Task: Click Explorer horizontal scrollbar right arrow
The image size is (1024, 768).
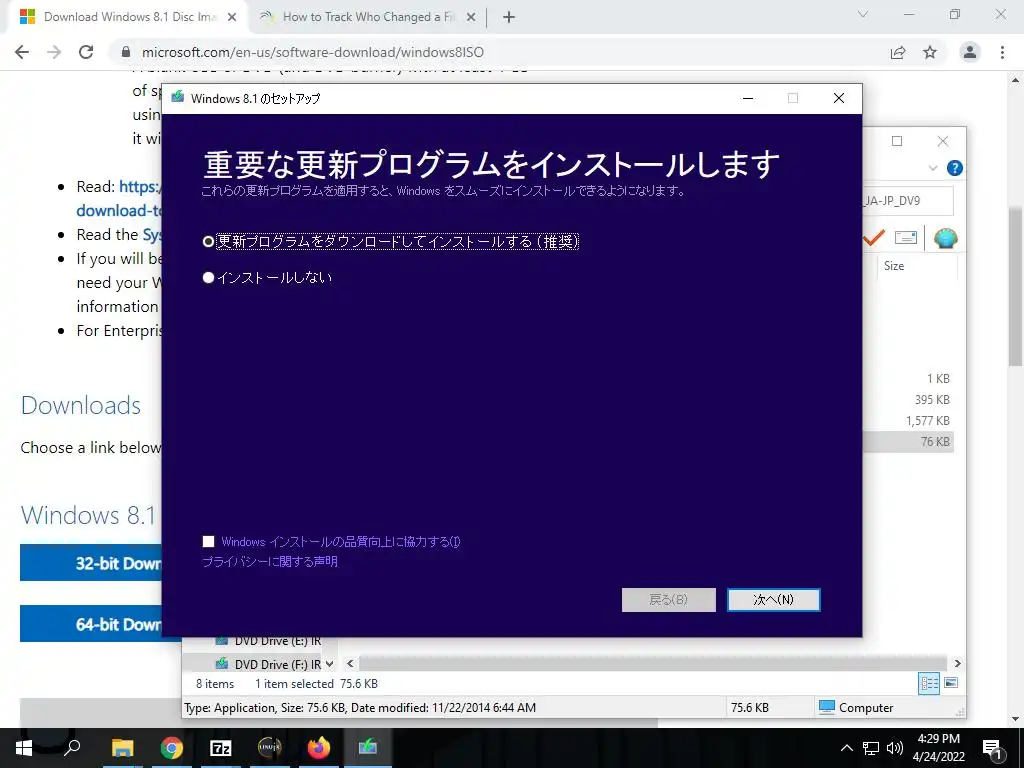Action: [957, 664]
